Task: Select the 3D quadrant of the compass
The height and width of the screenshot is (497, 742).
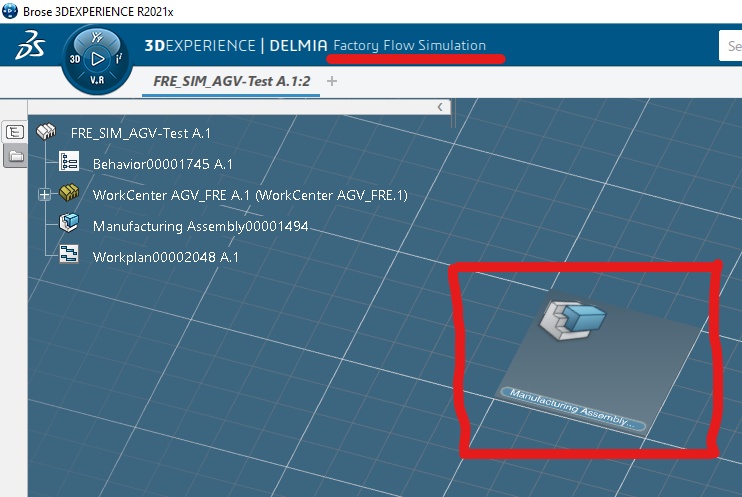Action: (75, 59)
